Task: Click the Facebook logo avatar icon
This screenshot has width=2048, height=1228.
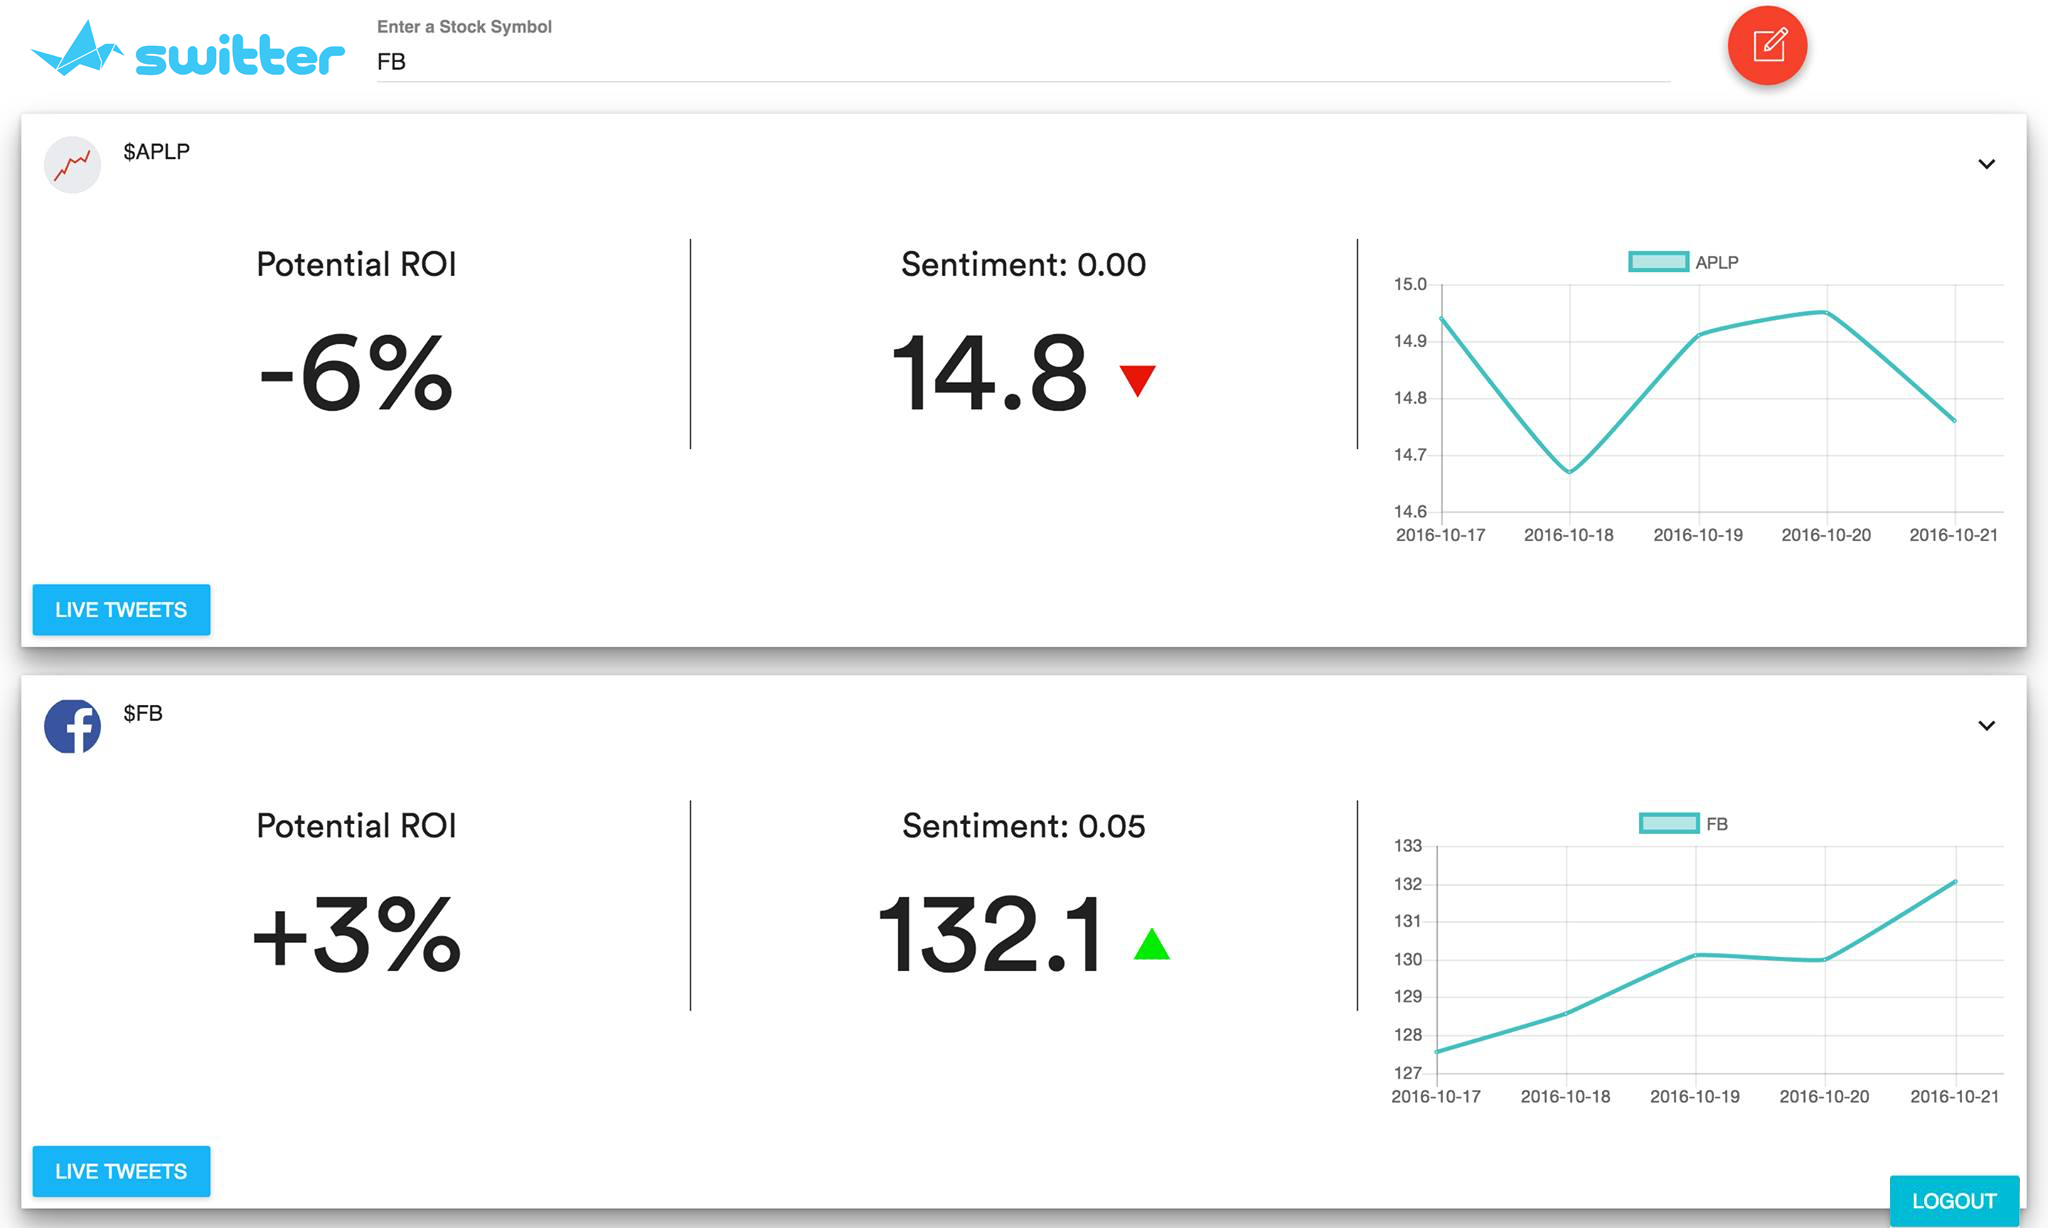Action: coord(72,727)
